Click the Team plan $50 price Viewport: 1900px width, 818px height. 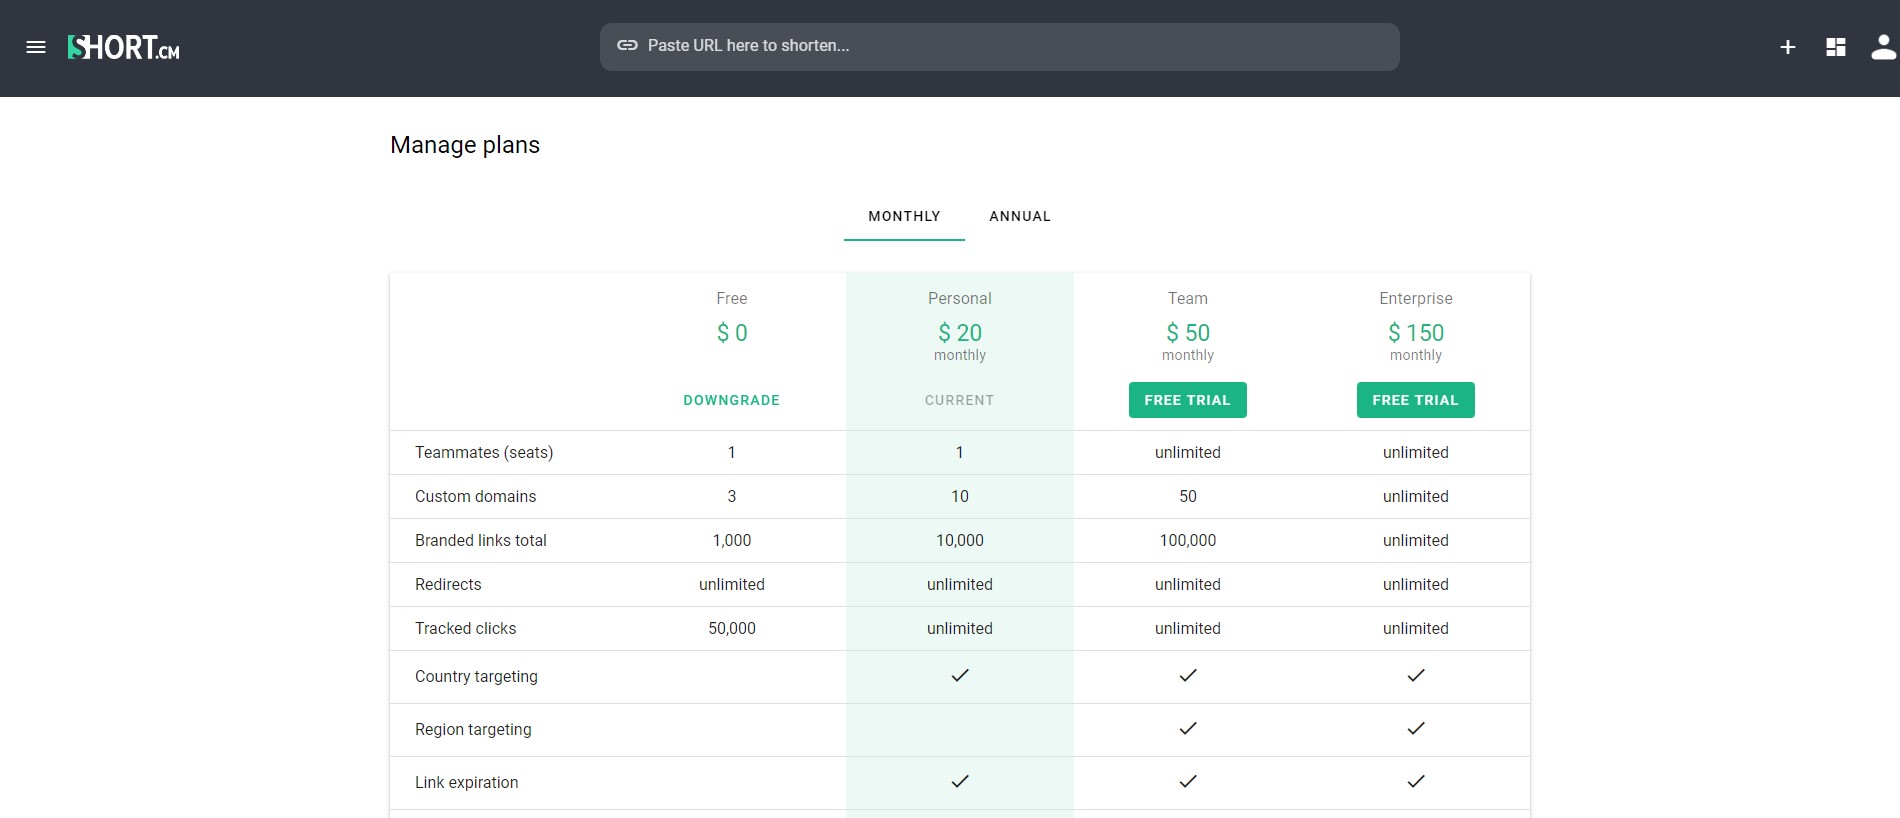[1187, 333]
